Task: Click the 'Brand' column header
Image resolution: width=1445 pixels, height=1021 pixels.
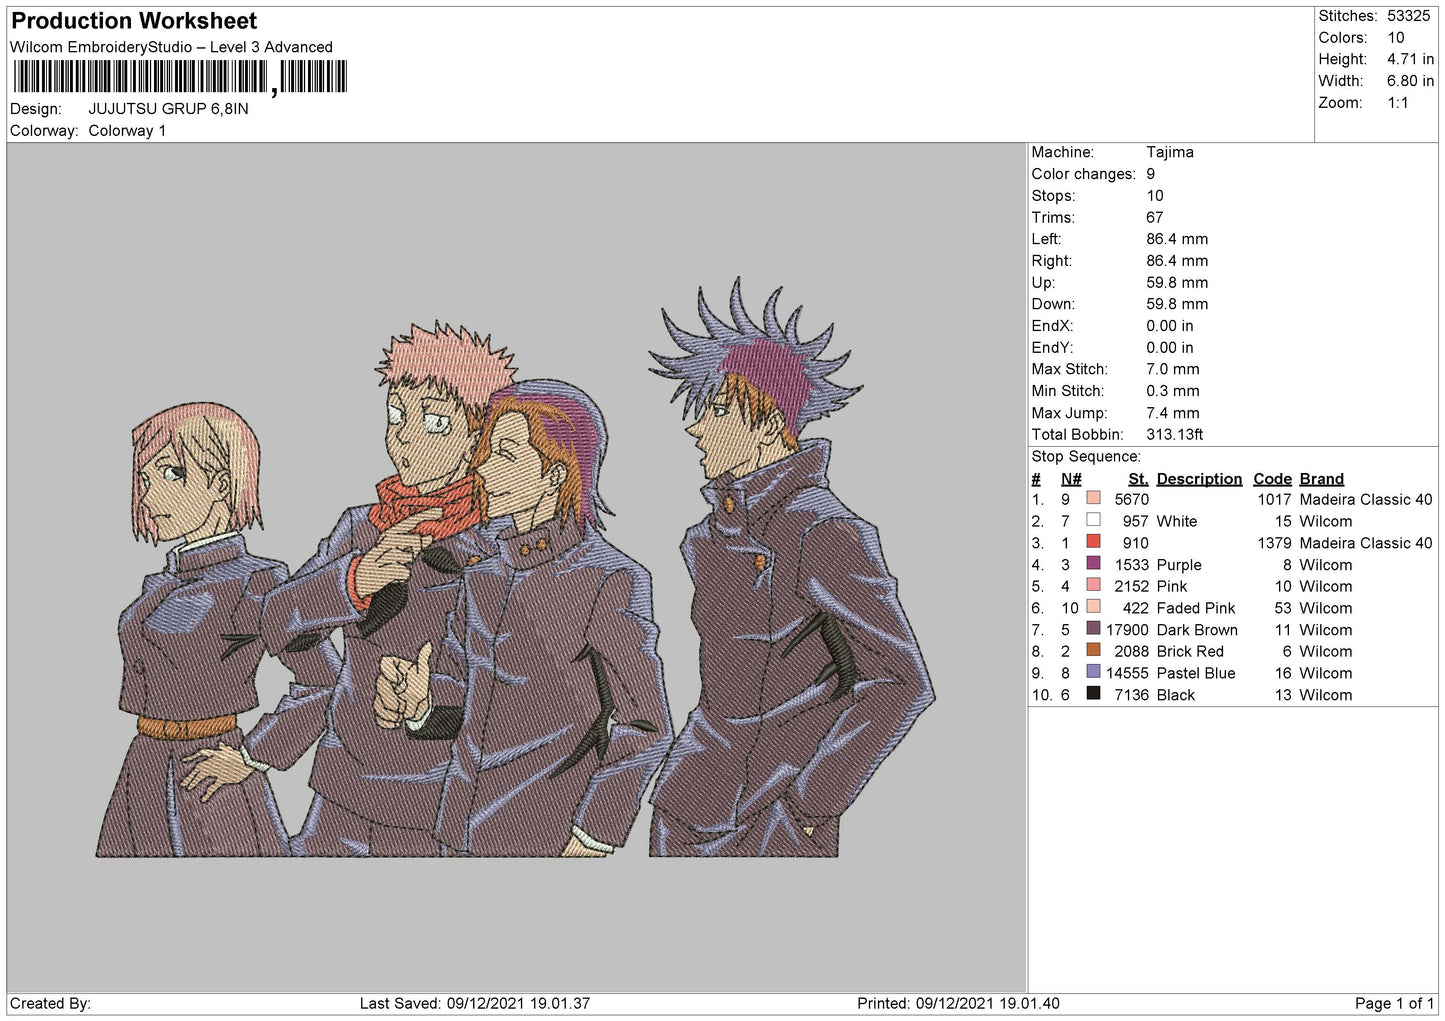Action: pyautogui.click(x=1322, y=479)
